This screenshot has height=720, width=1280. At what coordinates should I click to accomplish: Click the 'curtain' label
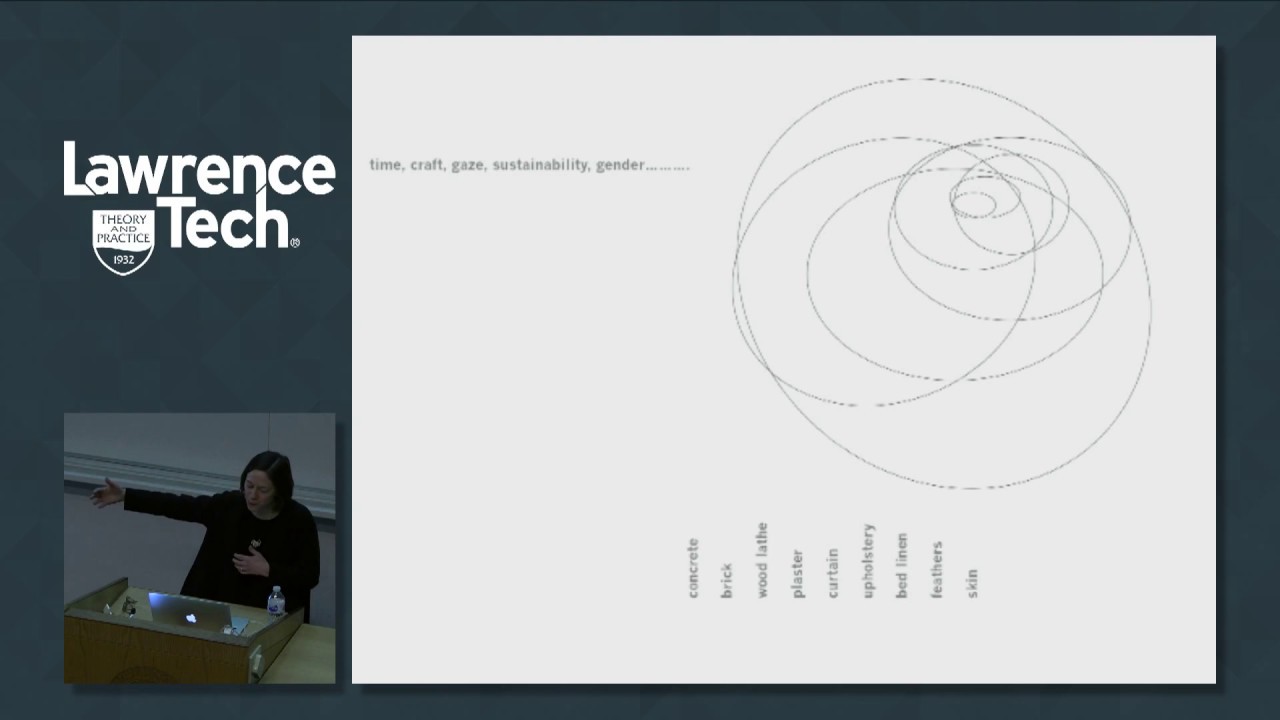pyautogui.click(x=832, y=574)
